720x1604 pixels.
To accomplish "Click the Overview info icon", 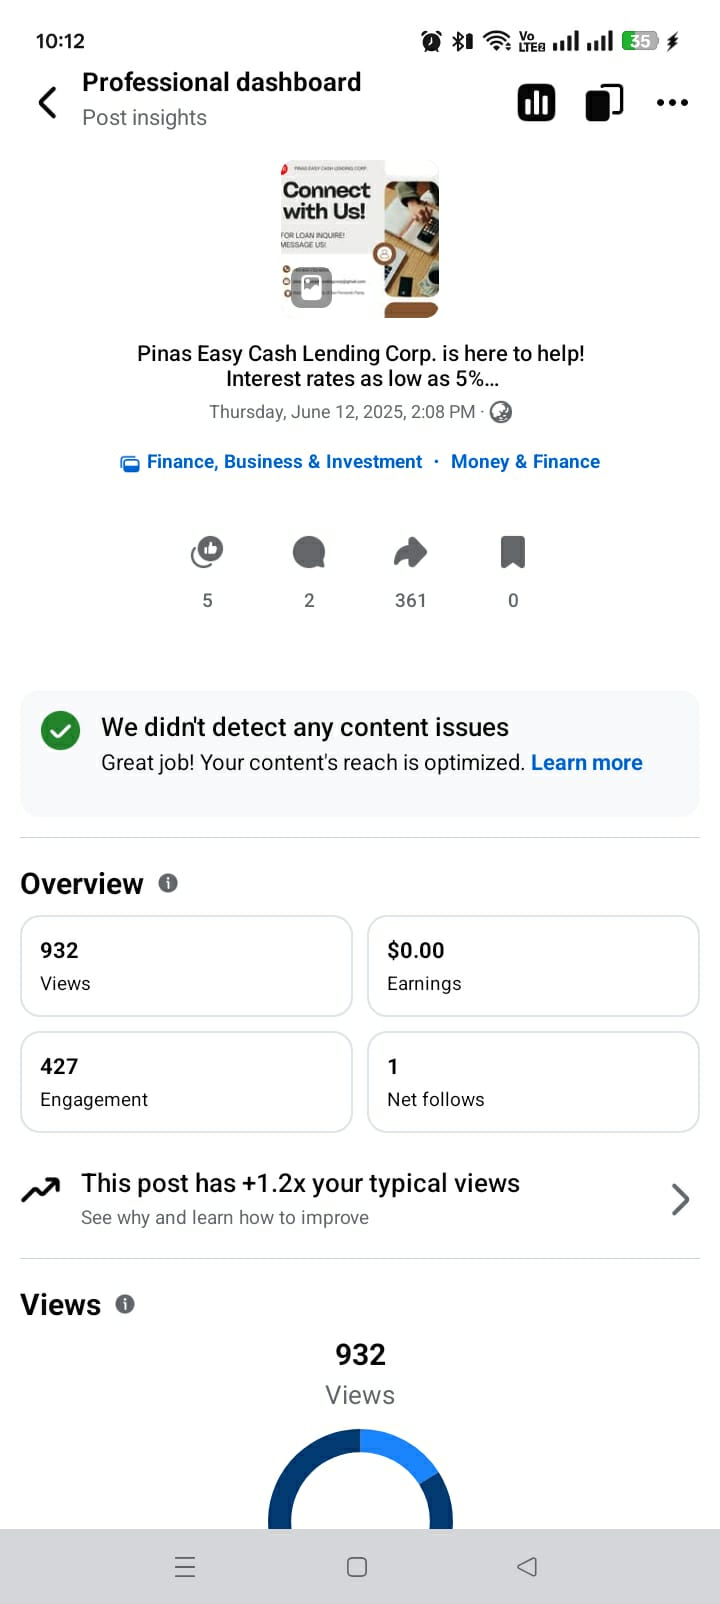I will point(168,883).
